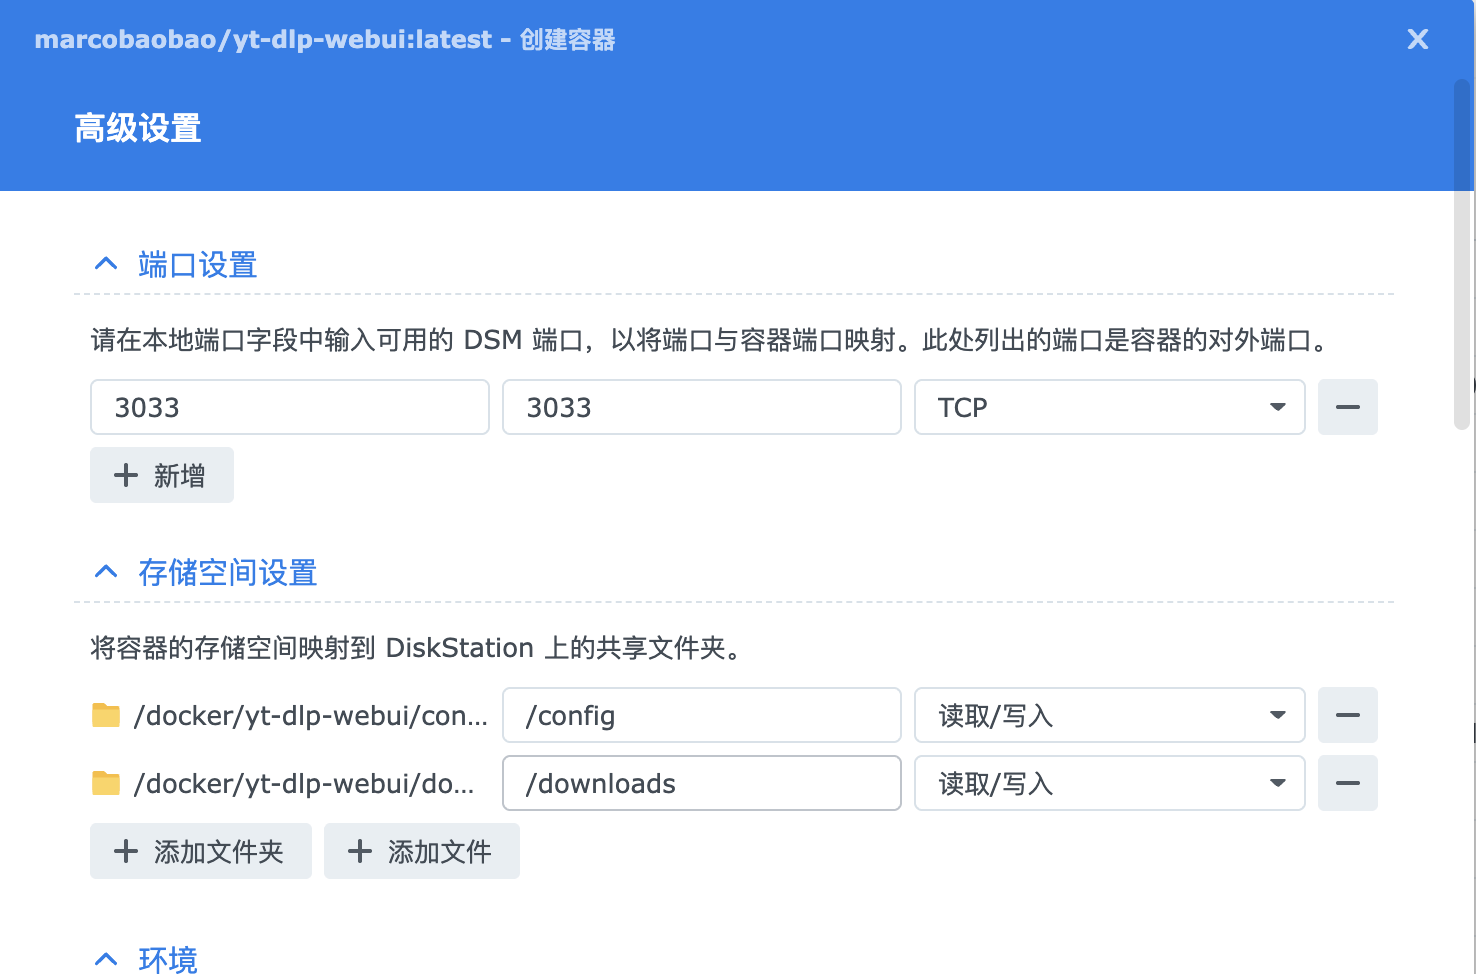Click the vertical scrollbar thumb
Screen dimensions: 1476x974
[1461, 255]
